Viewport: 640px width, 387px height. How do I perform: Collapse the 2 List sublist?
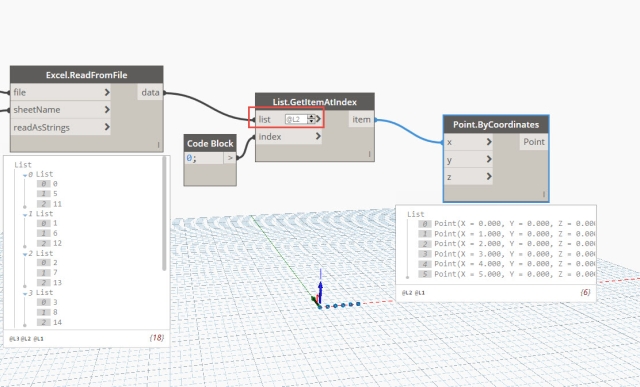pyautogui.click(x=25, y=254)
